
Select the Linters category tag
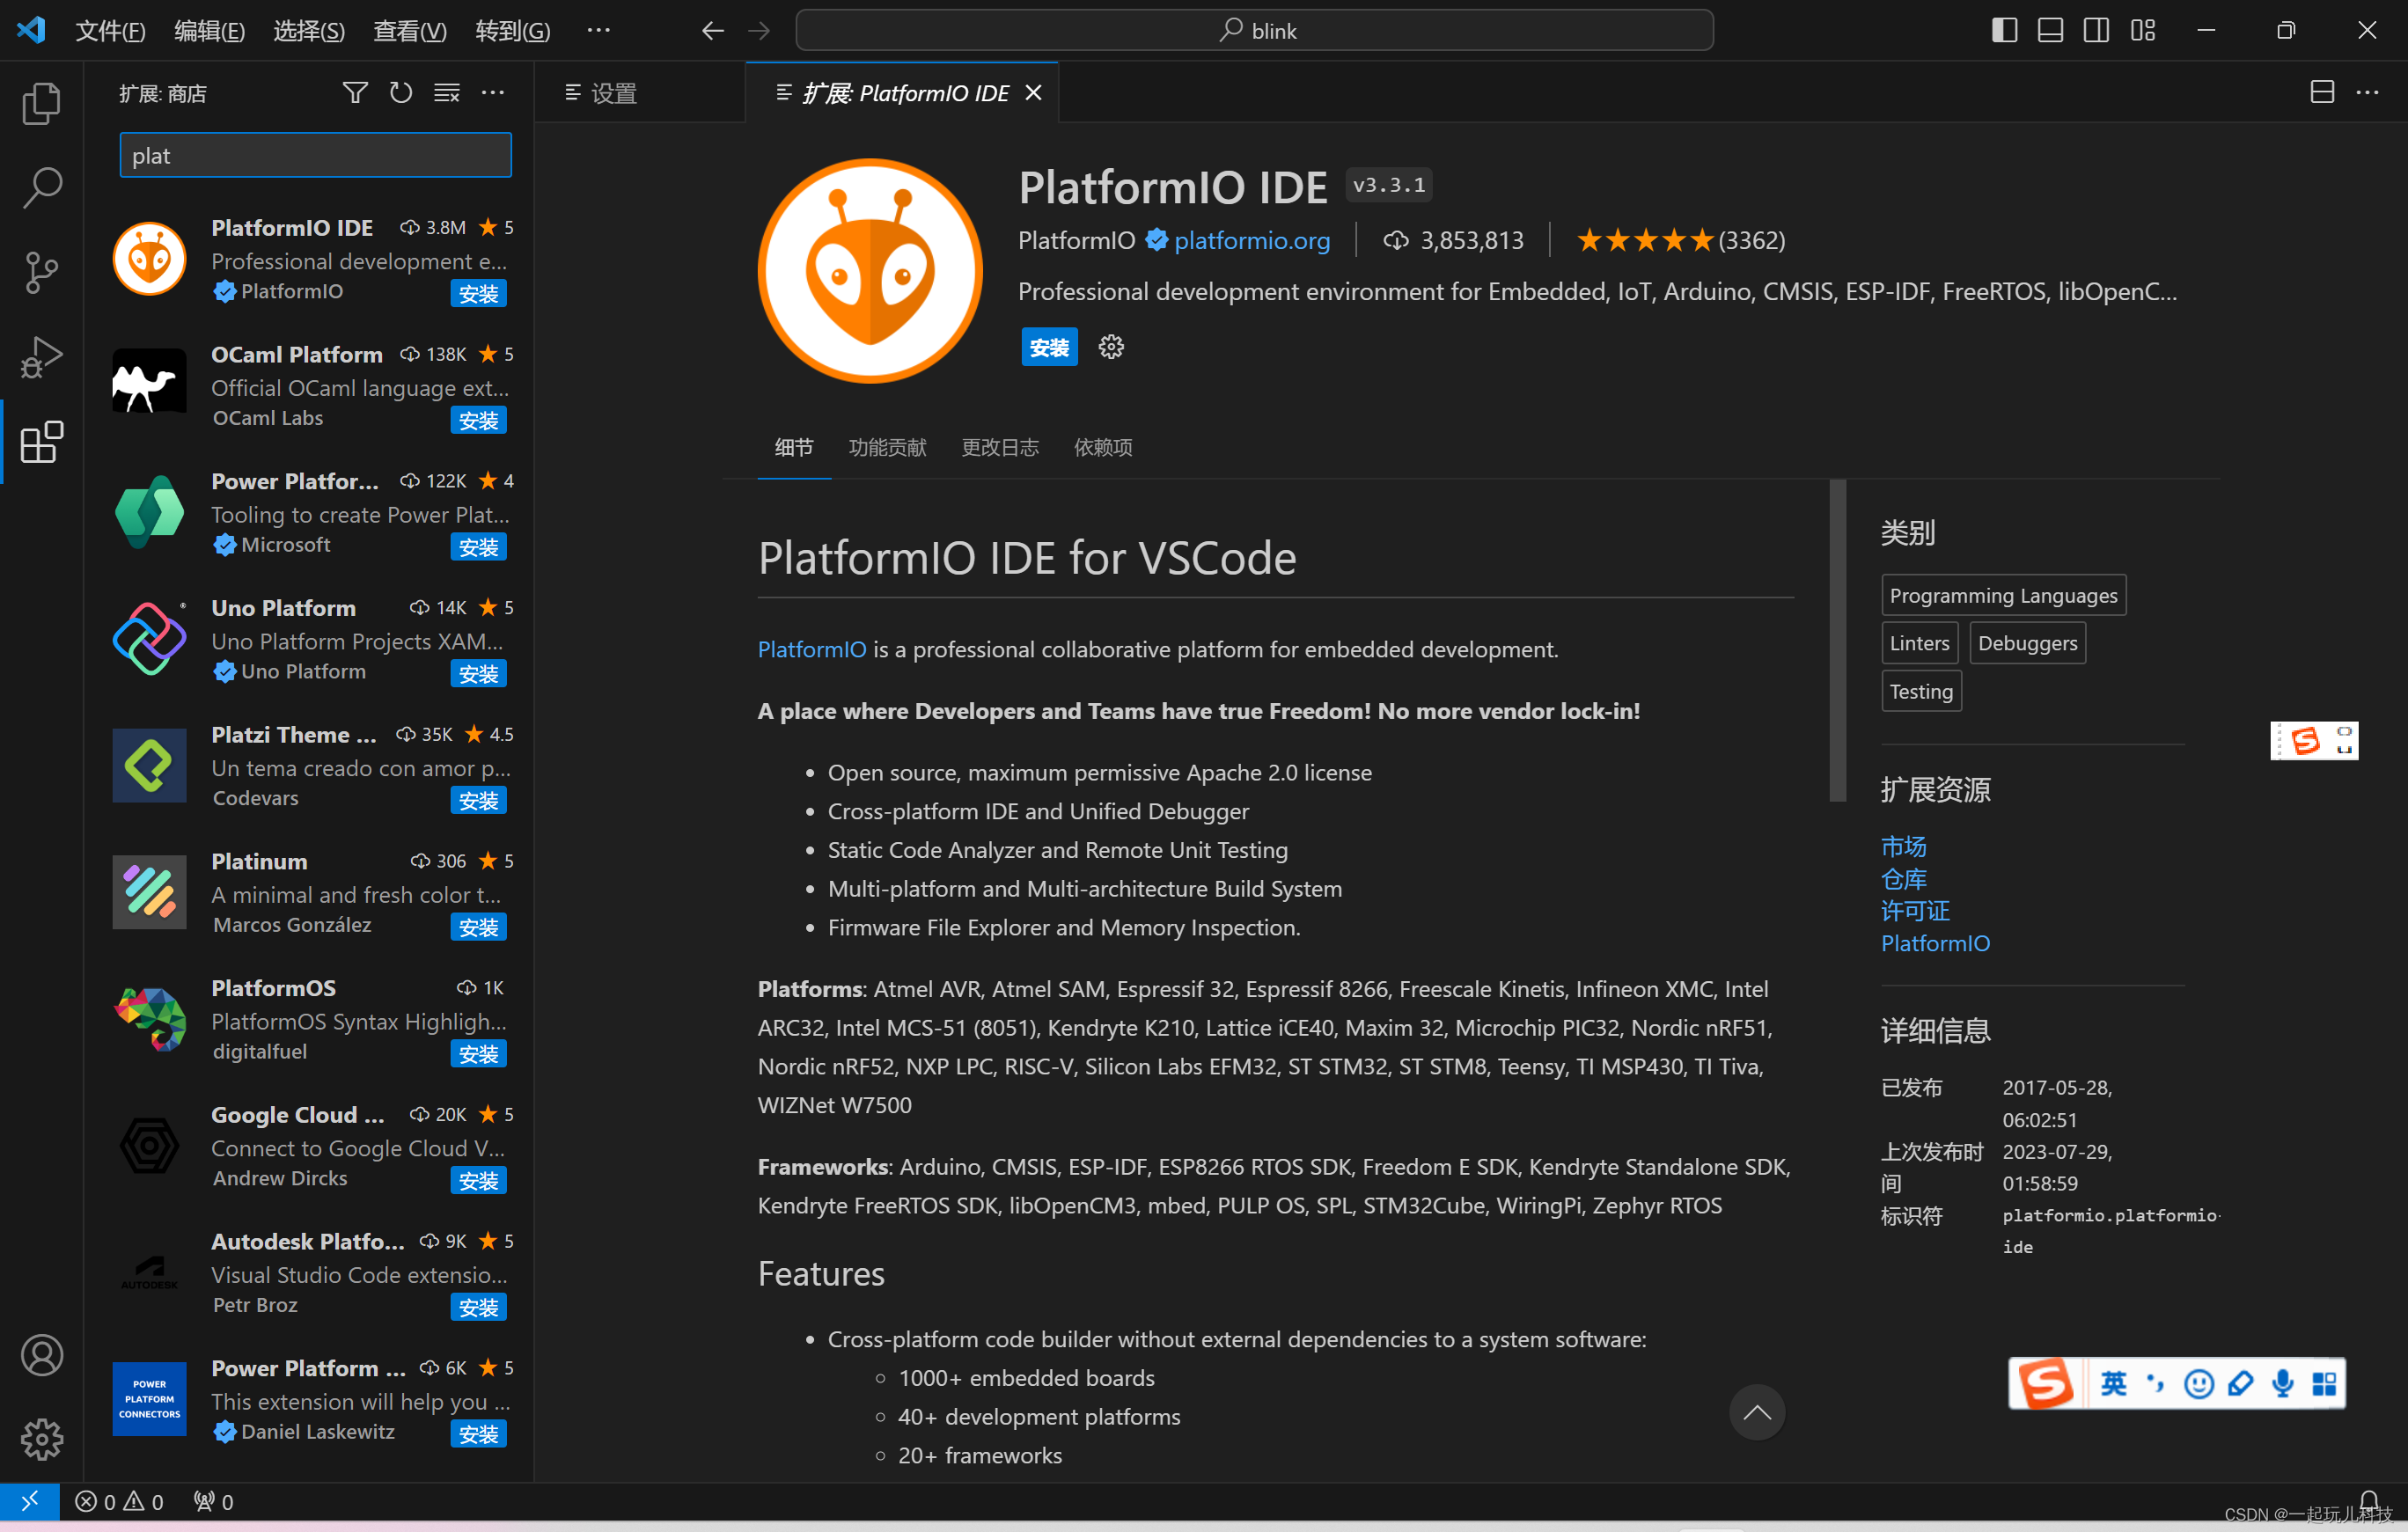[1919, 643]
